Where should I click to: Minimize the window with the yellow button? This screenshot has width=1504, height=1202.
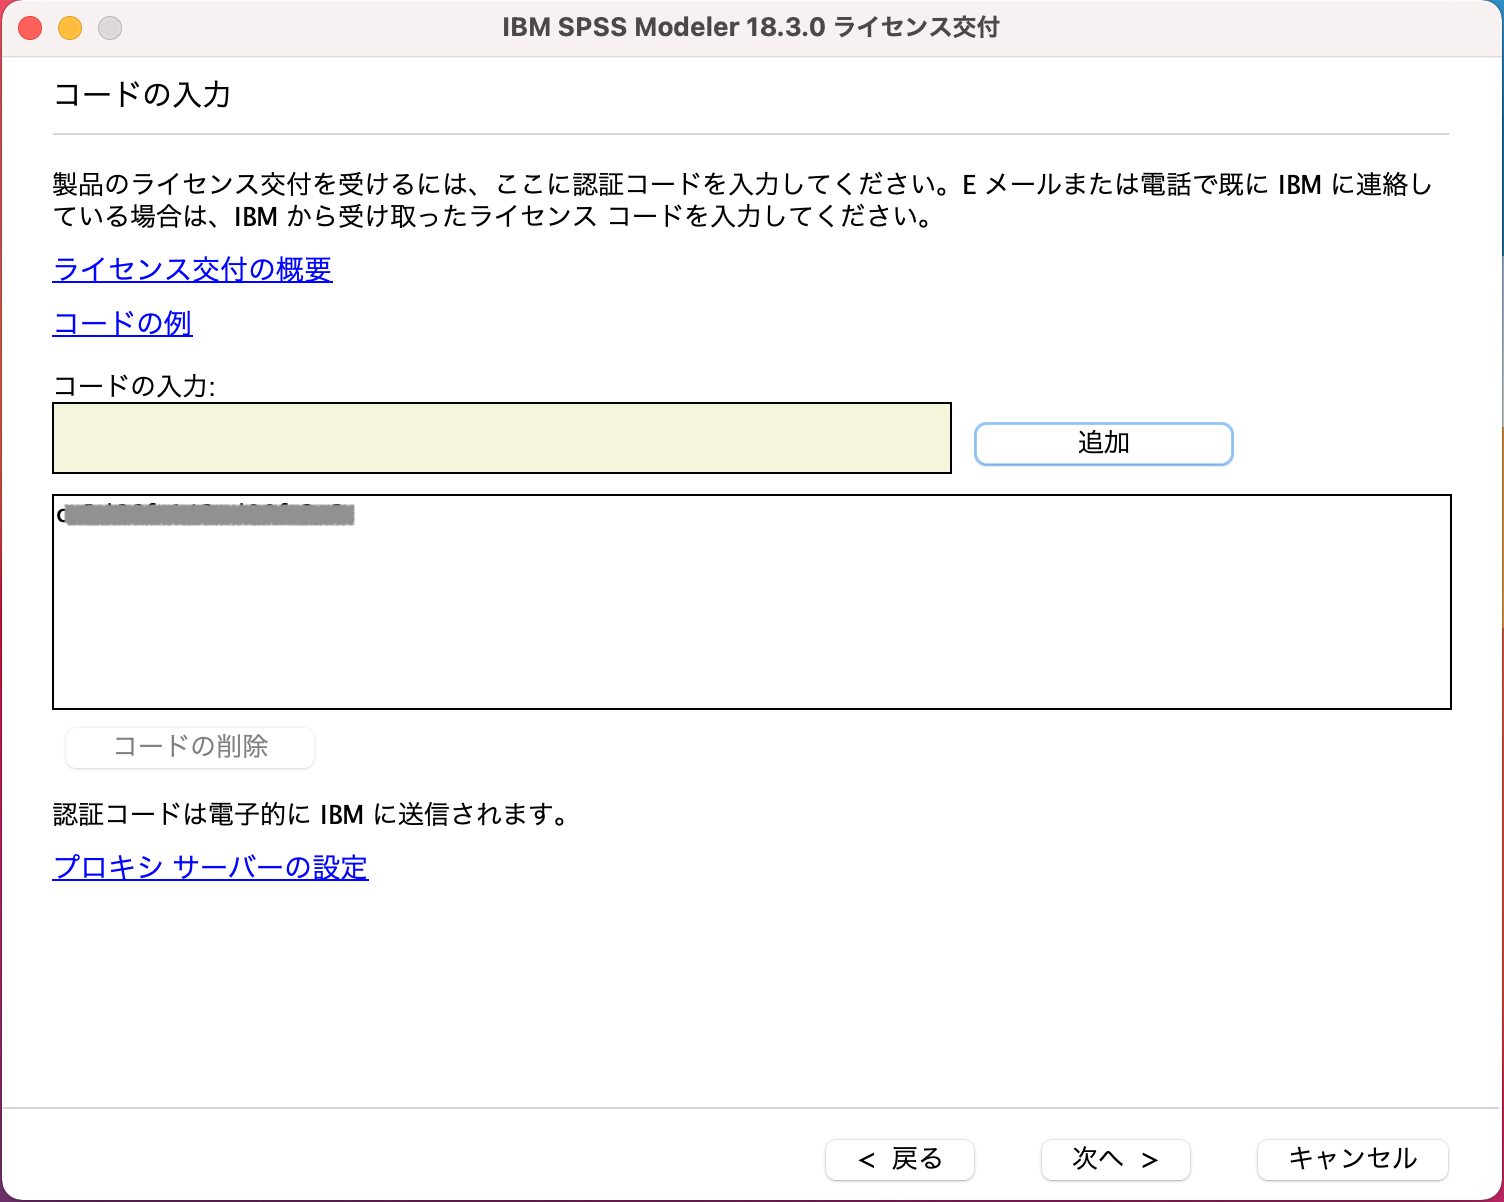click(70, 28)
